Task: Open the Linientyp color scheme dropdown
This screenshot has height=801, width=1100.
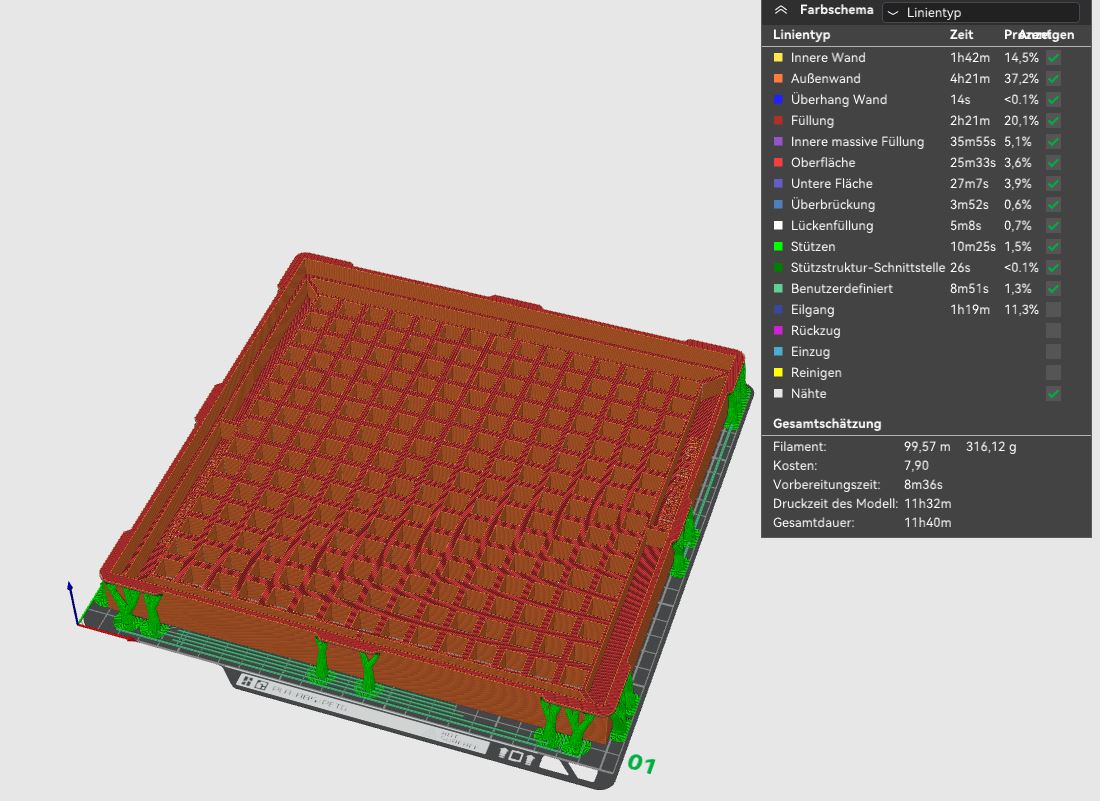Action: tap(980, 13)
